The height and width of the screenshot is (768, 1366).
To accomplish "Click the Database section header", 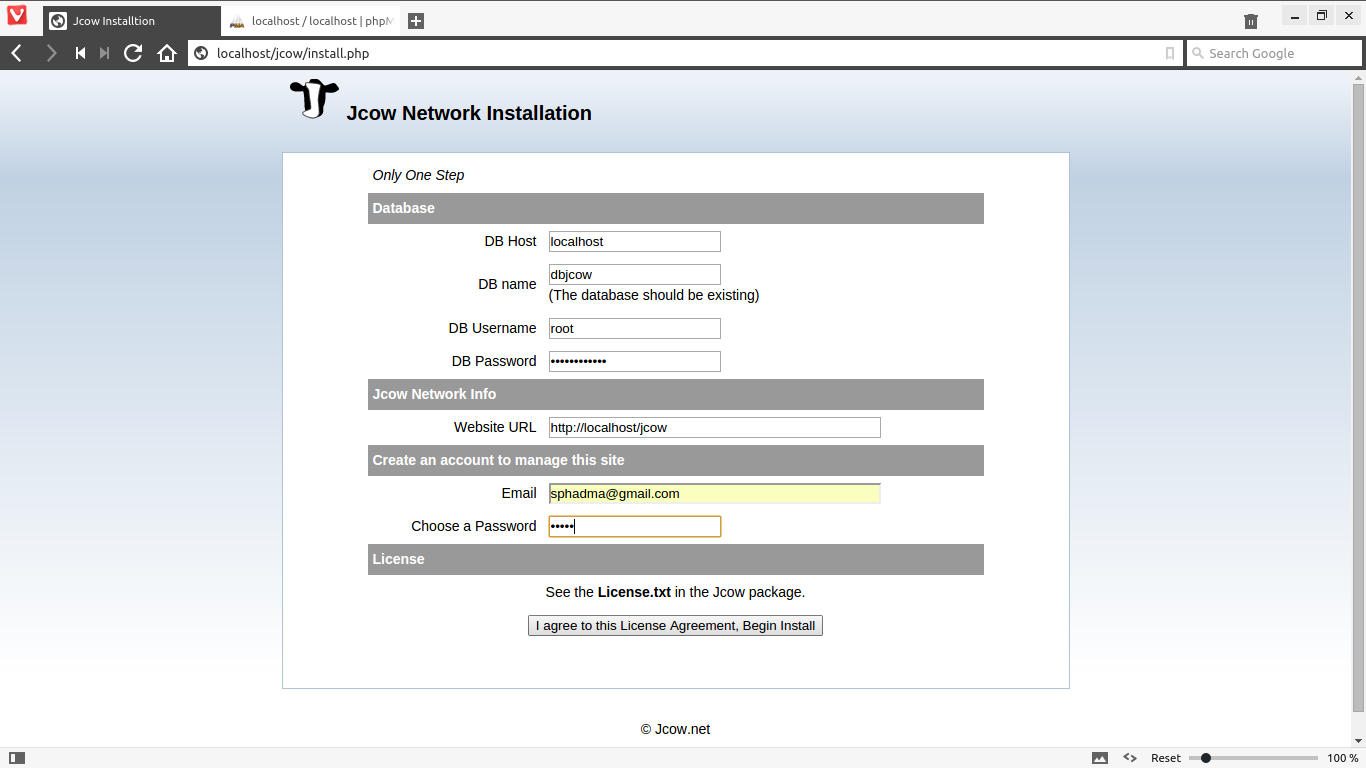I will click(x=676, y=208).
